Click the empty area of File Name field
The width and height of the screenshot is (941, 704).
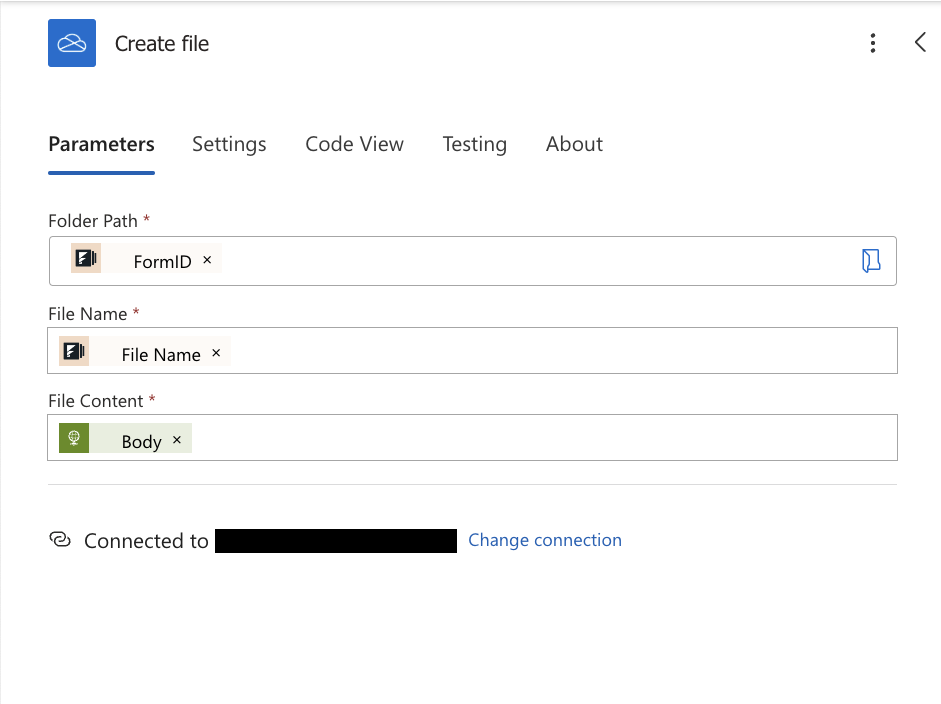560,351
